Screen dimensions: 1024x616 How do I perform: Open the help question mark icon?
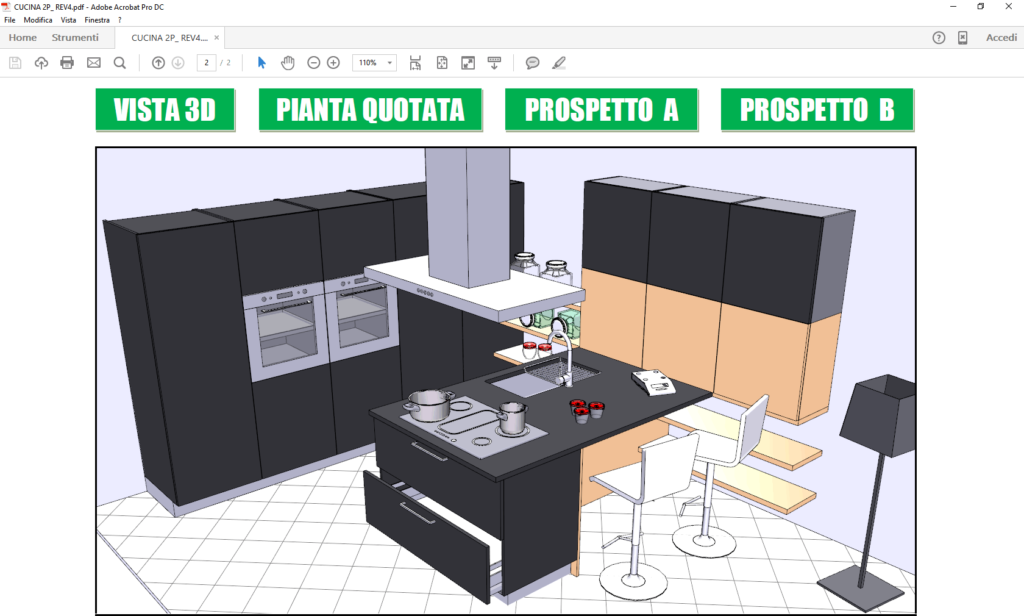(938, 38)
